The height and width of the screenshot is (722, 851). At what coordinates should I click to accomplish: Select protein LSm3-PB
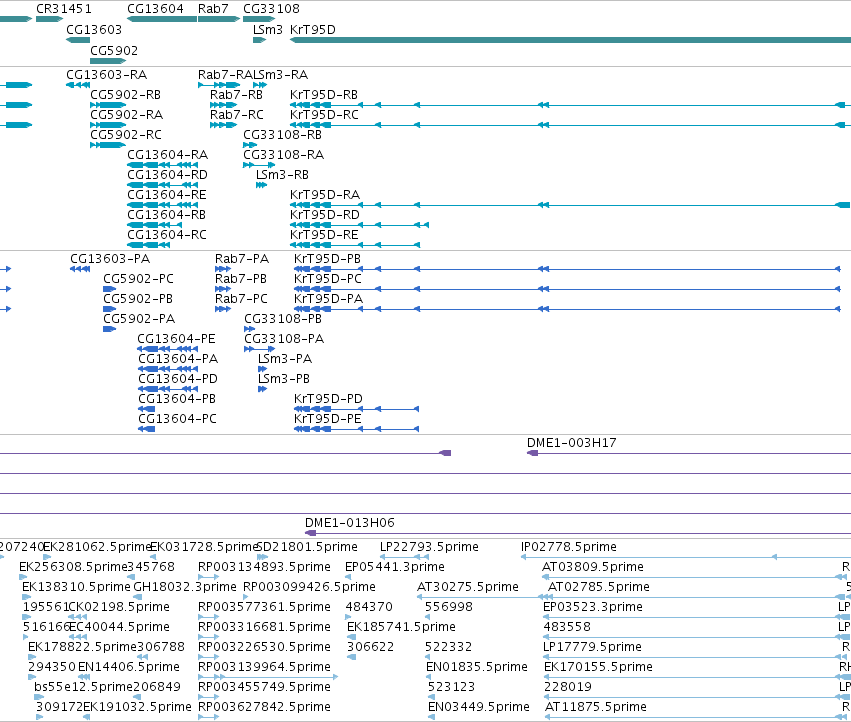coord(284,379)
